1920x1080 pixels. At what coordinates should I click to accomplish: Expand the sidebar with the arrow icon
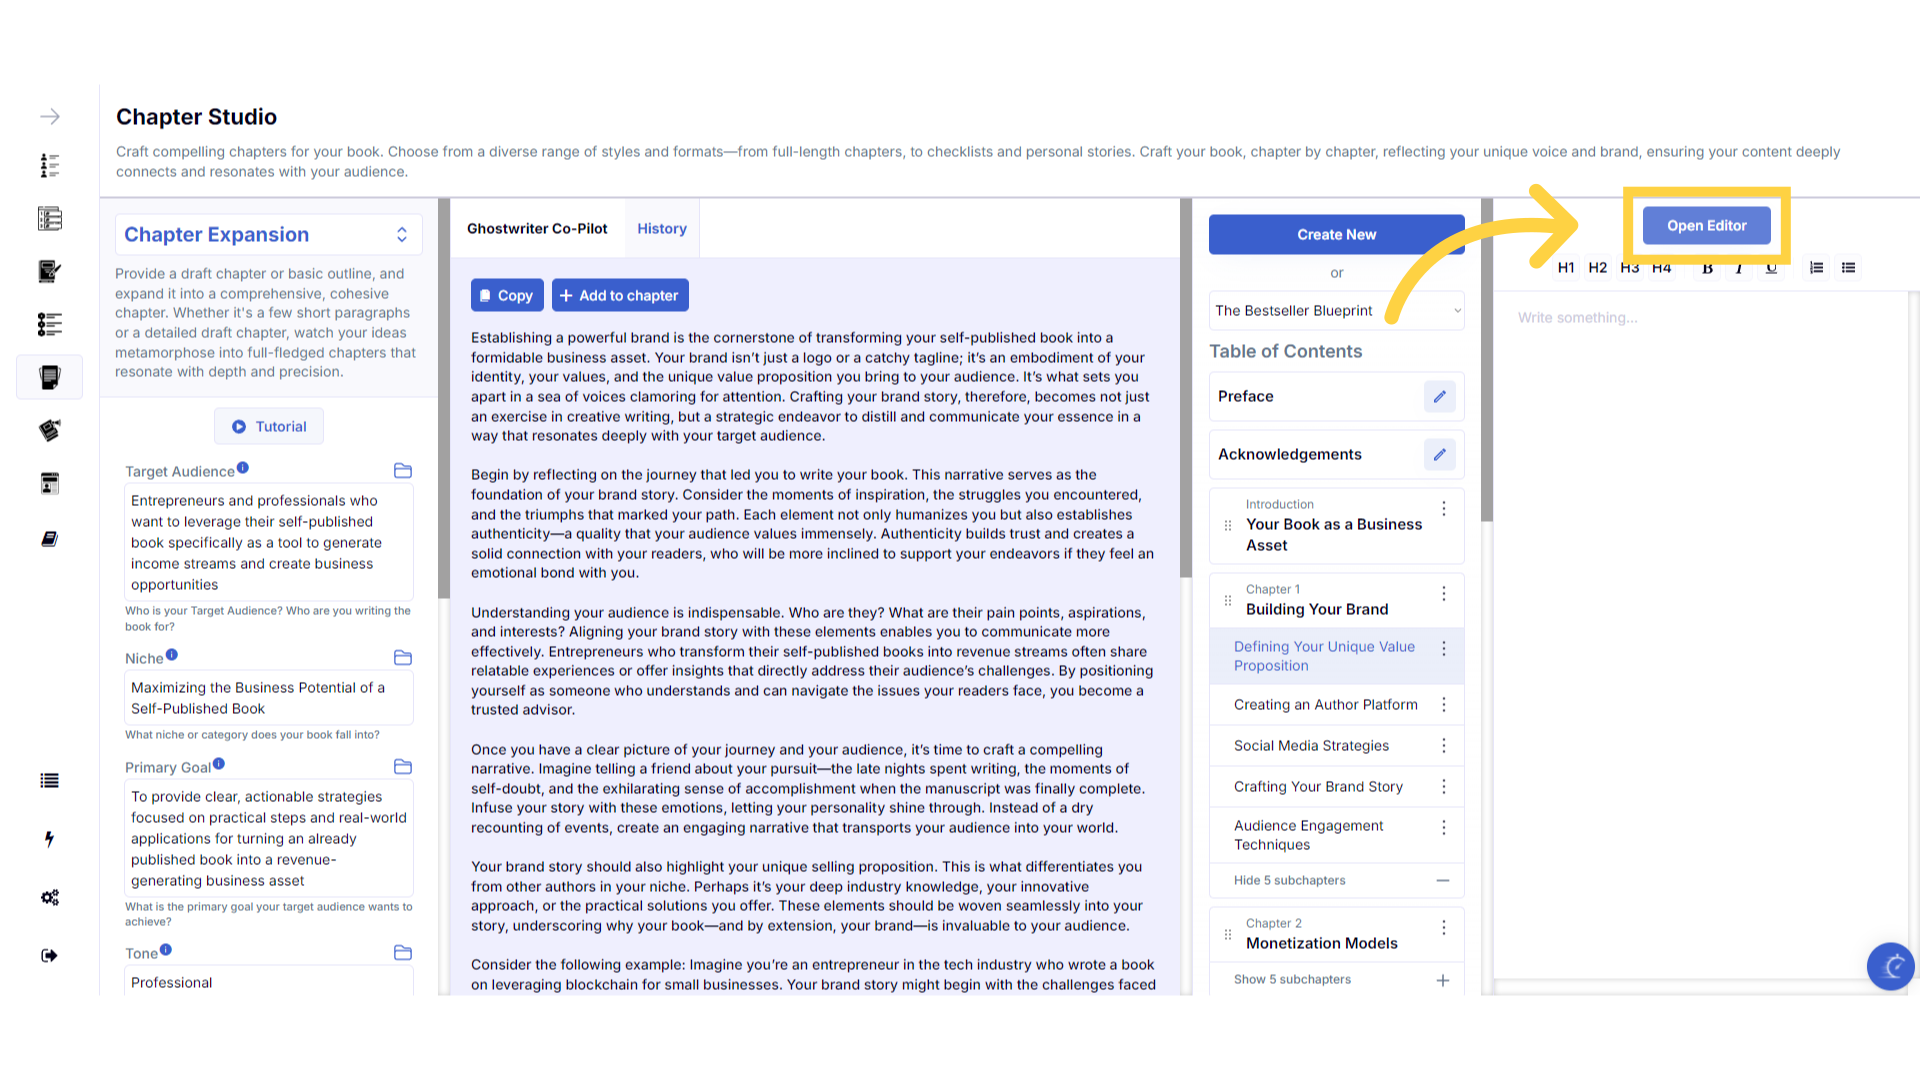click(49, 117)
